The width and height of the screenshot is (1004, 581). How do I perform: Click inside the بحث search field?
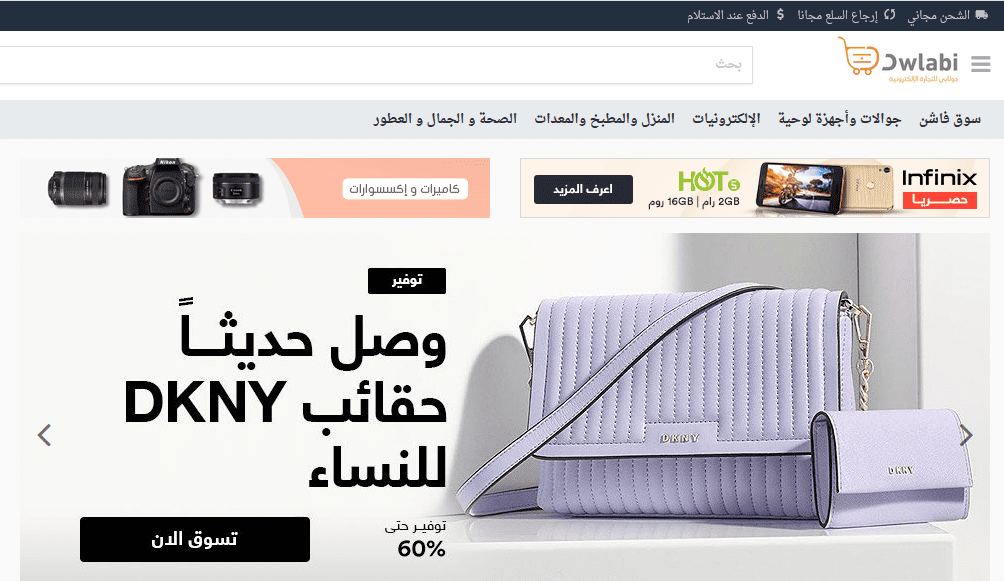pos(376,65)
